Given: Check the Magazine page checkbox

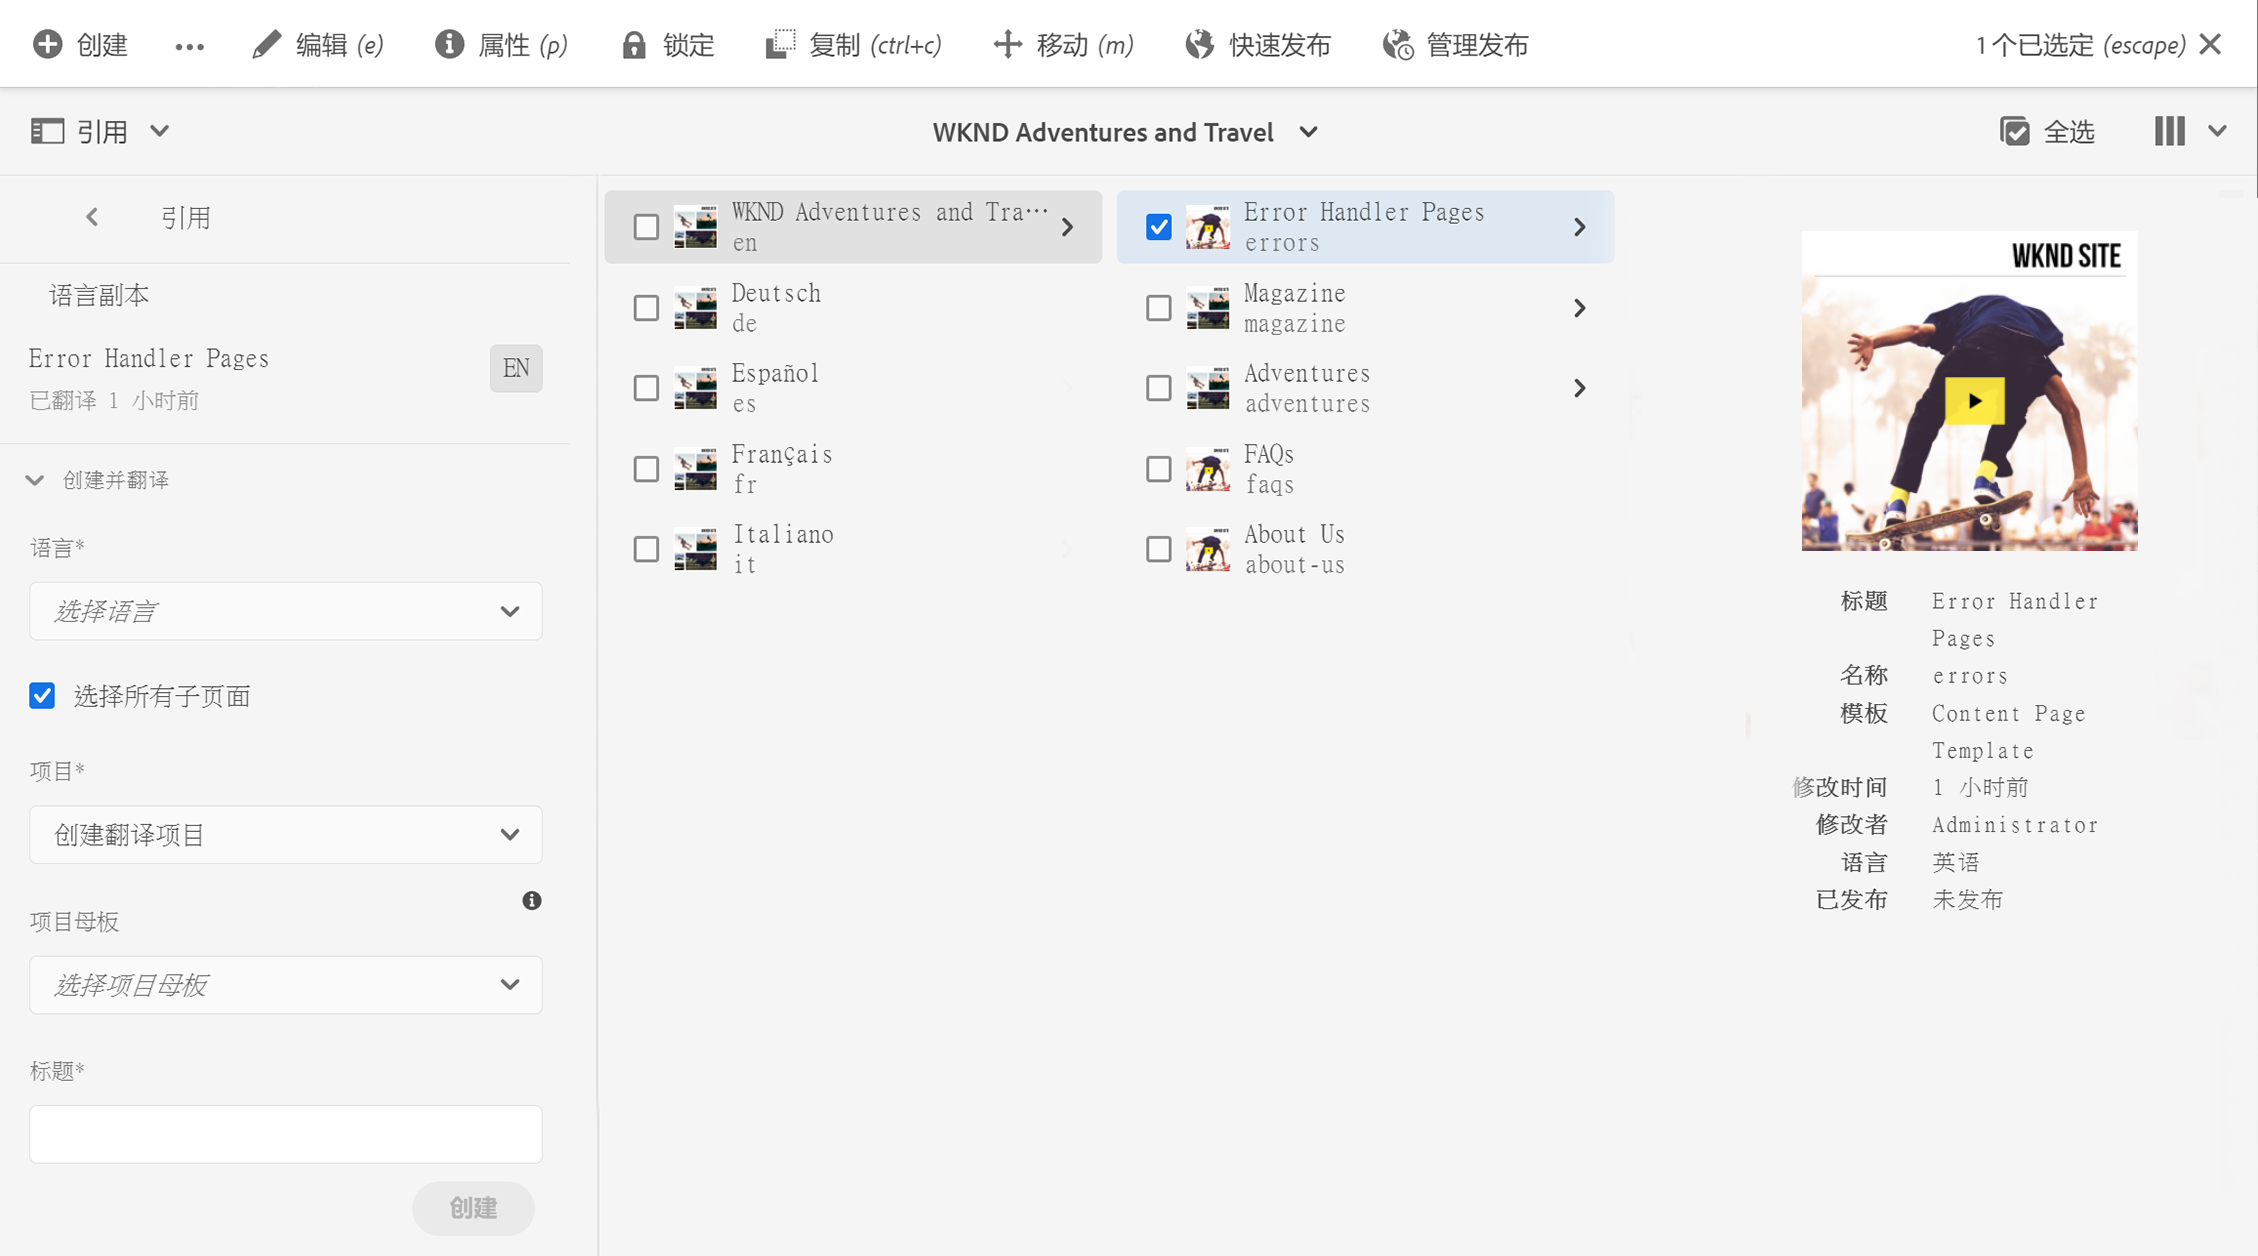Looking at the screenshot, I should click(x=1158, y=308).
